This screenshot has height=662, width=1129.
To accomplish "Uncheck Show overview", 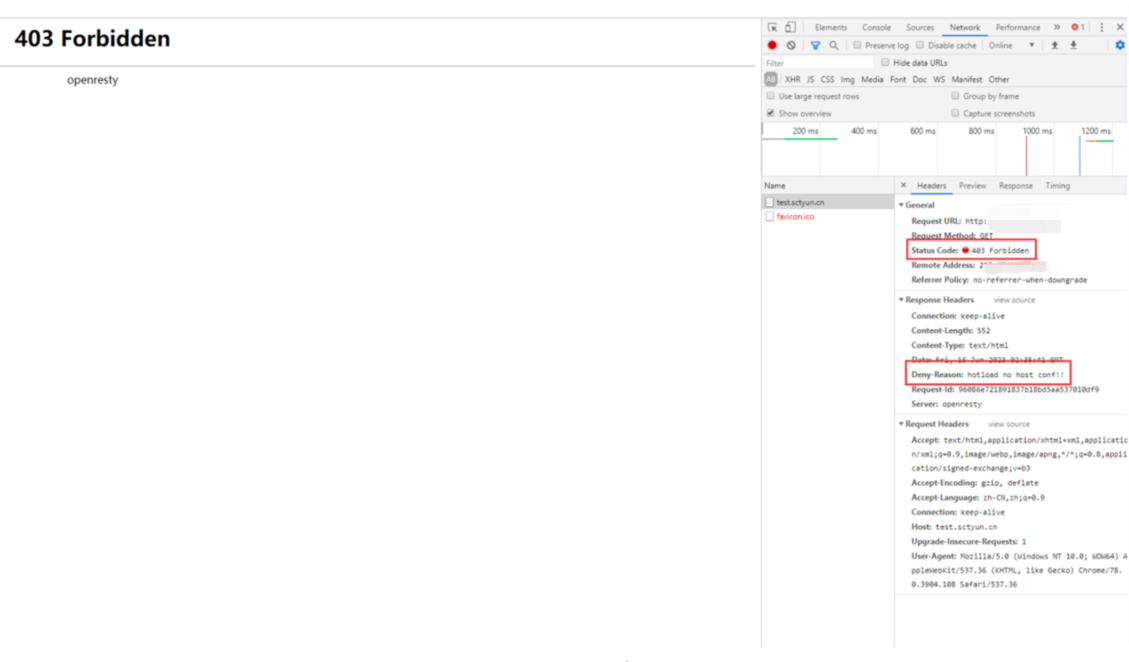I will [770, 113].
